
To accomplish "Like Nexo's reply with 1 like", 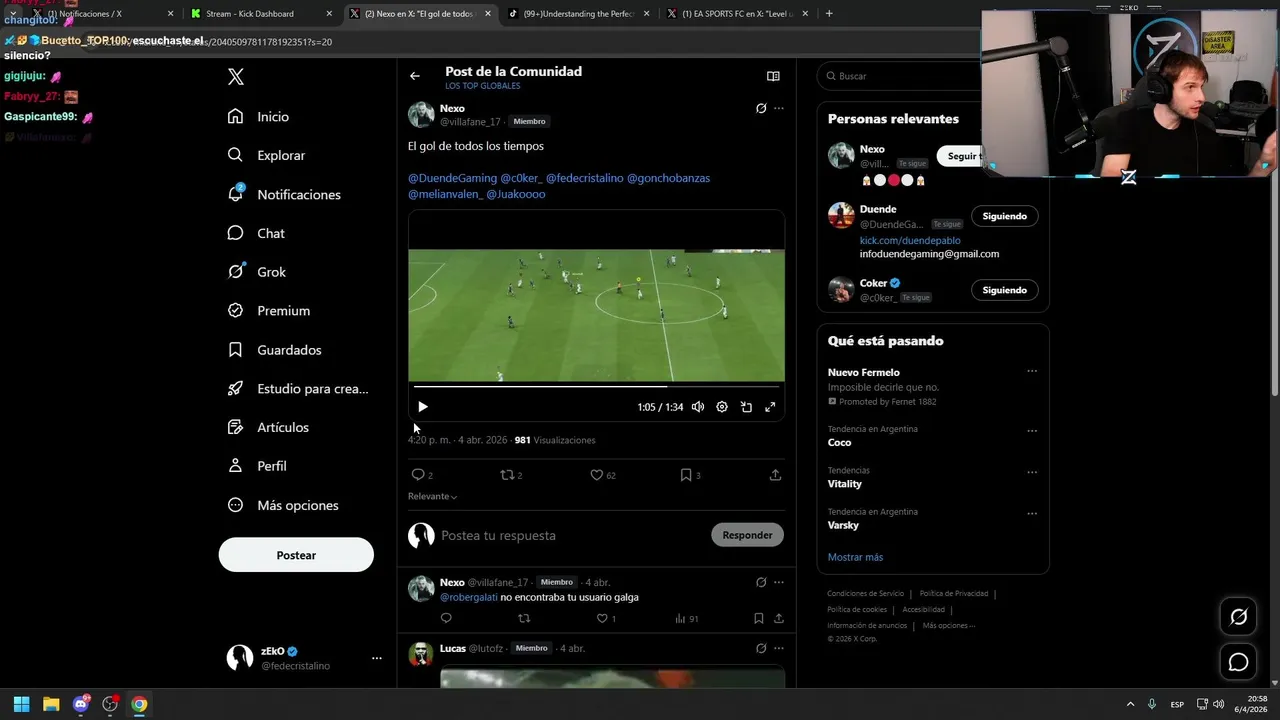I will (606, 619).
